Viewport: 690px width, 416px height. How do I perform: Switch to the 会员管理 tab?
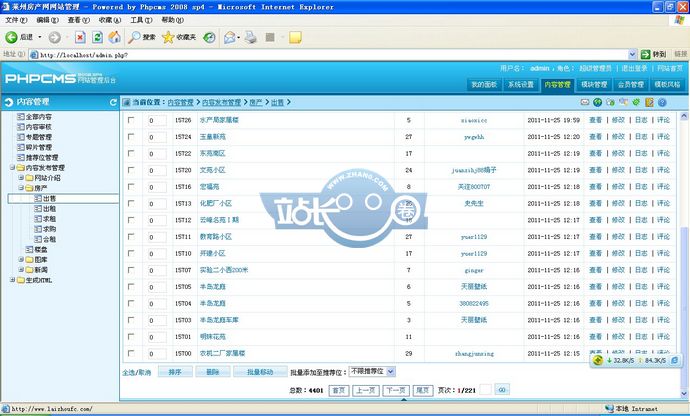[x=631, y=85]
